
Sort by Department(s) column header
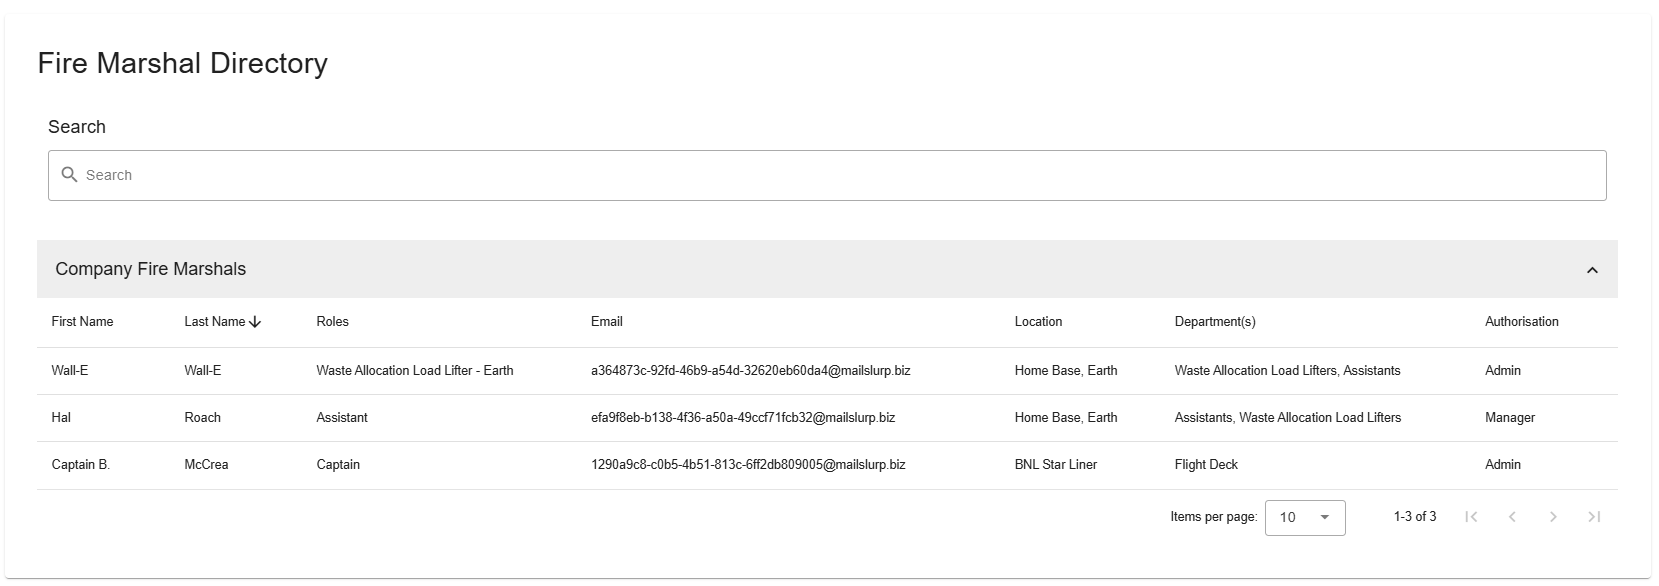click(1214, 322)
